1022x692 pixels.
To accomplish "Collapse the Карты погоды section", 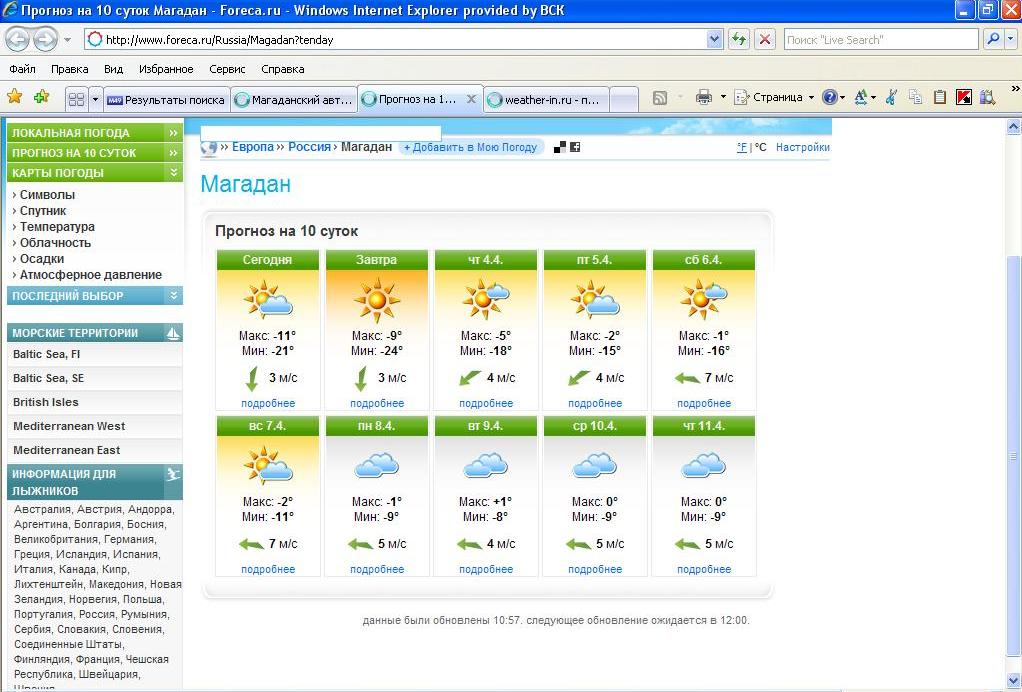I will tap(174, 173).
